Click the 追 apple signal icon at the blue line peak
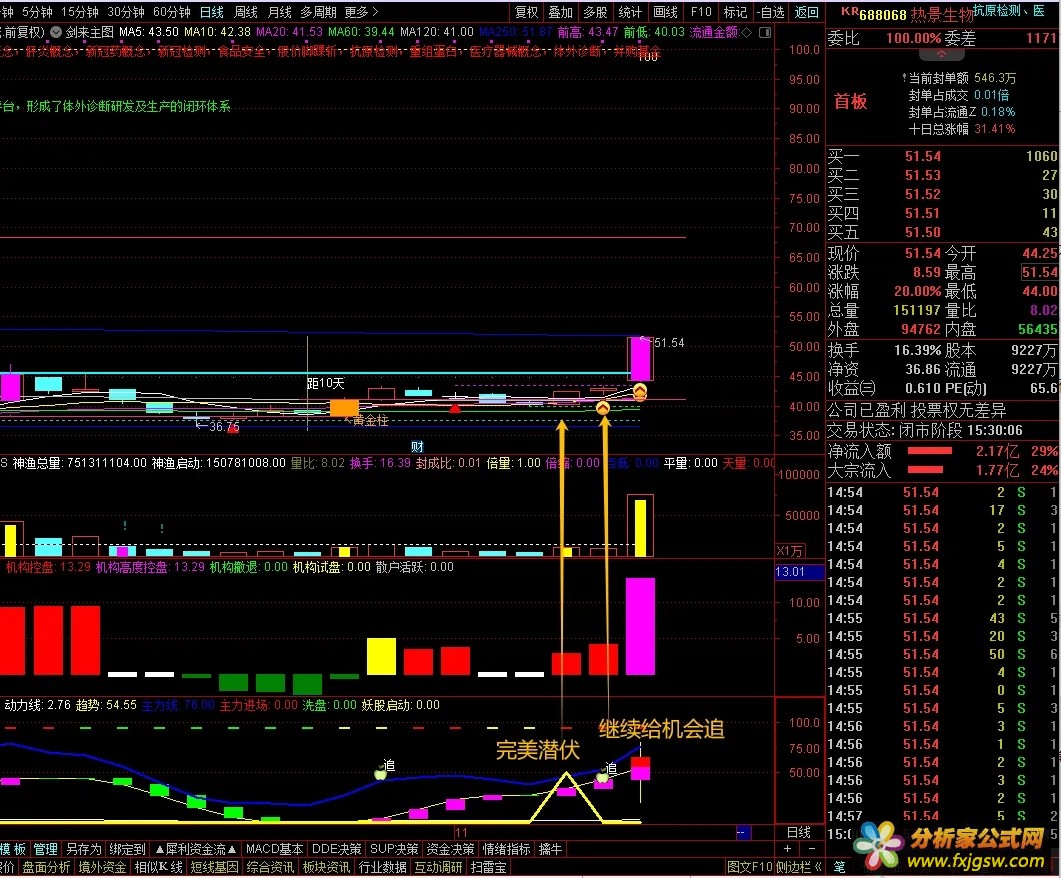Viewport: 1061px width, 878px height. pyautogui.click(x=381, y=772)
